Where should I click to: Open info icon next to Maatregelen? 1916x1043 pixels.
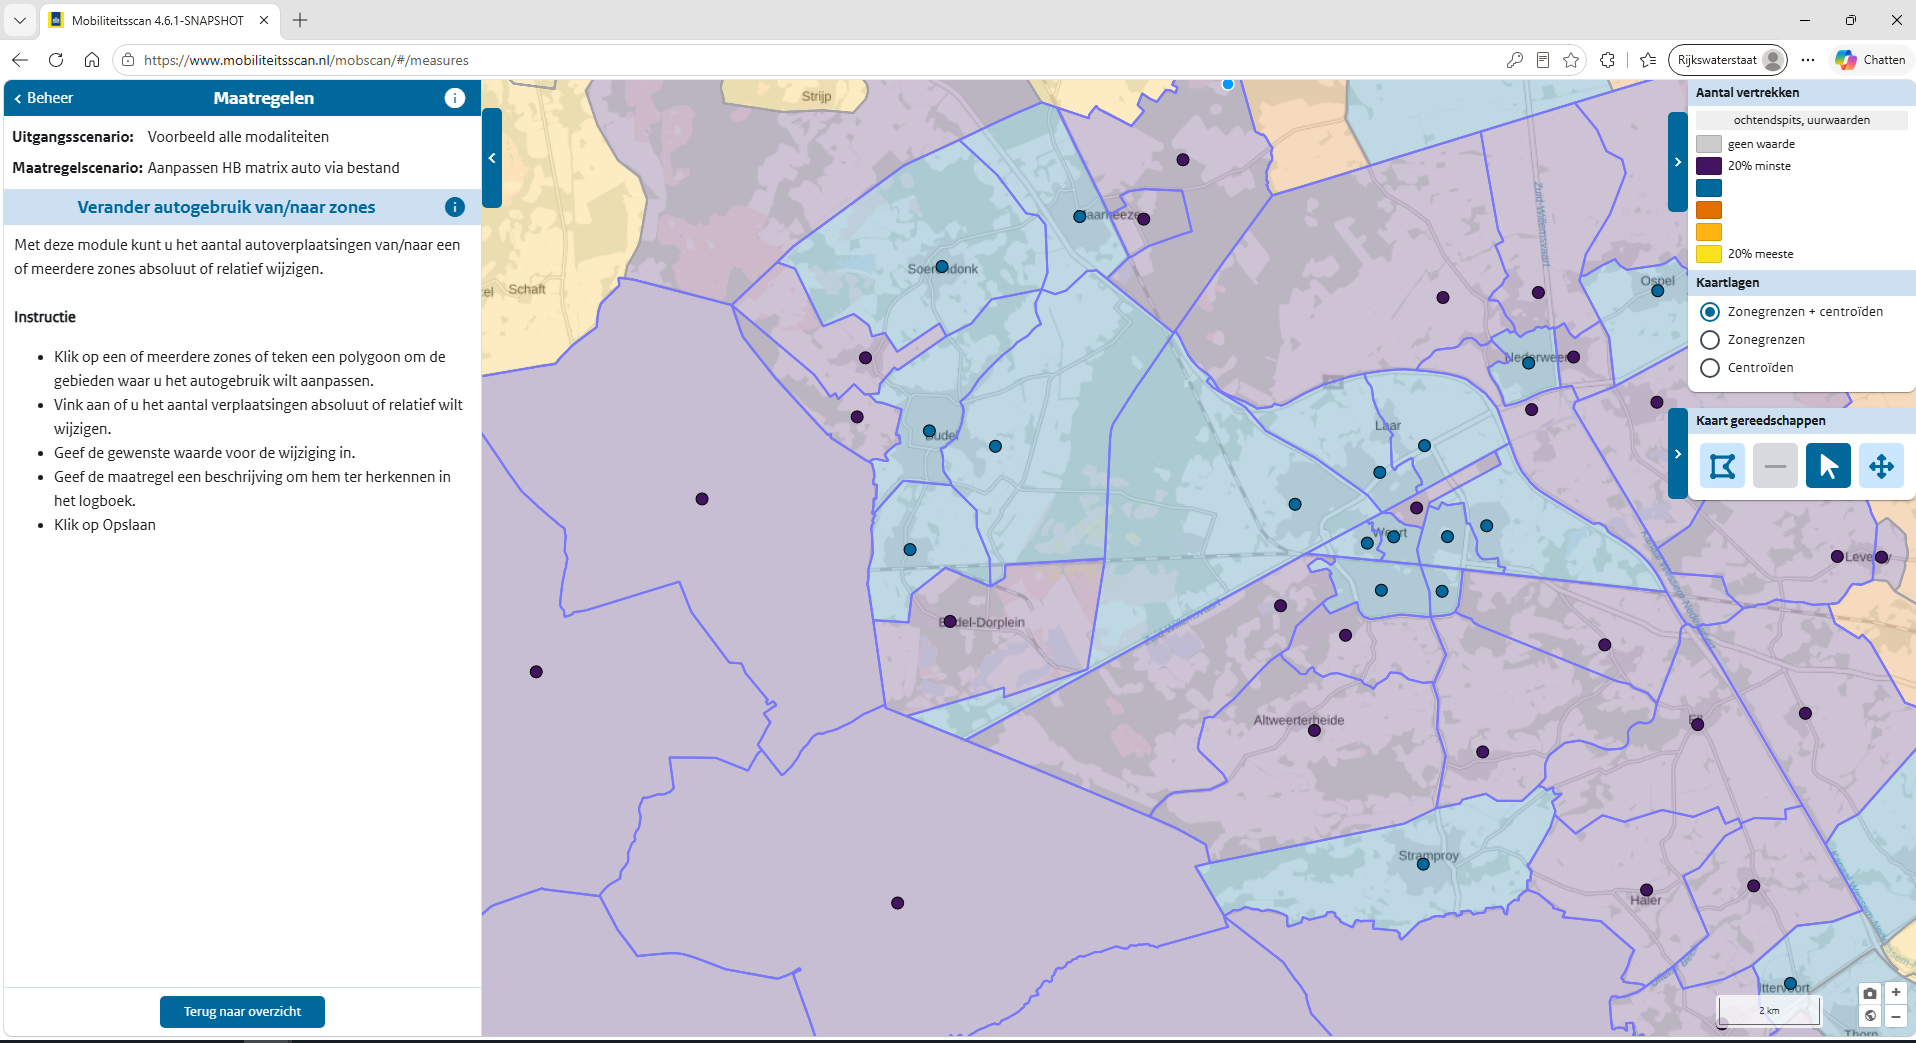tap(454, 98)
